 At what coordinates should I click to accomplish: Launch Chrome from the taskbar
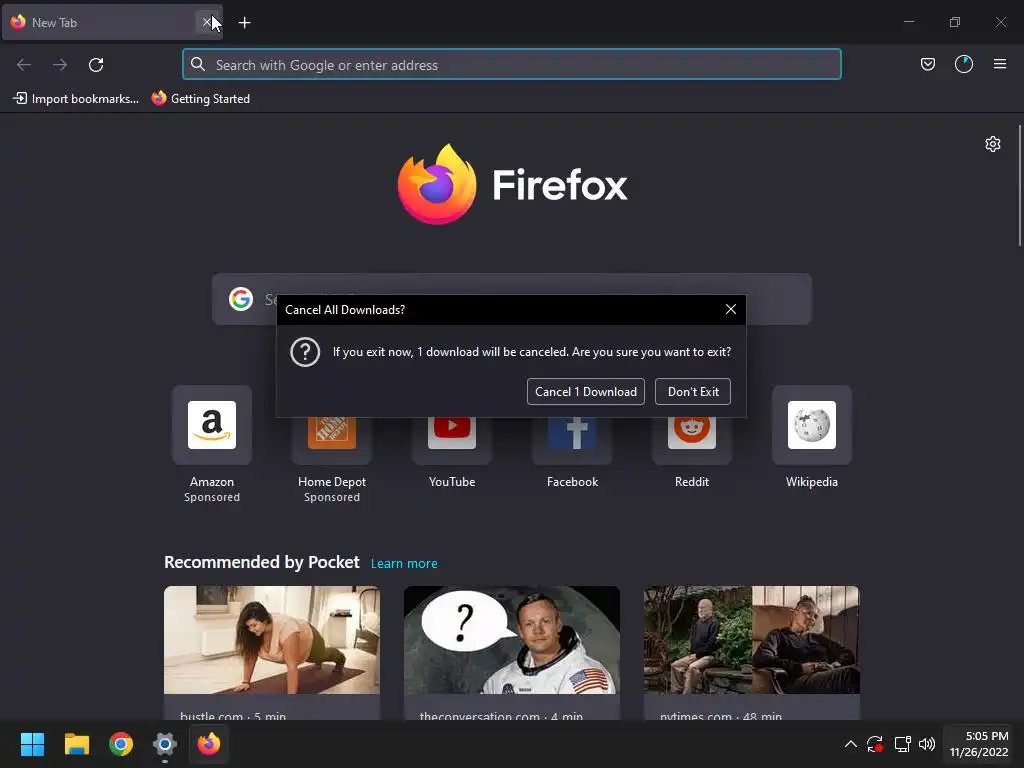coord(121,744)
